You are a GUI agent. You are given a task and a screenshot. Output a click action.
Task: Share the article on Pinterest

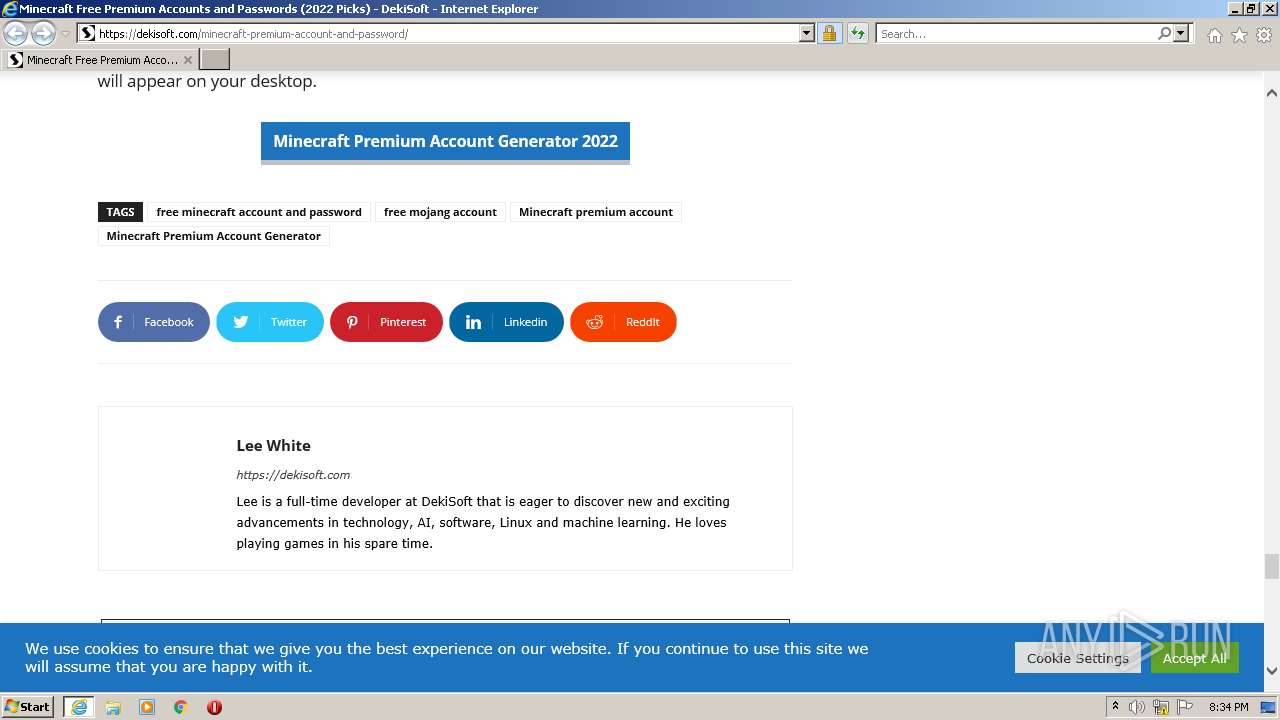[386, 322]
